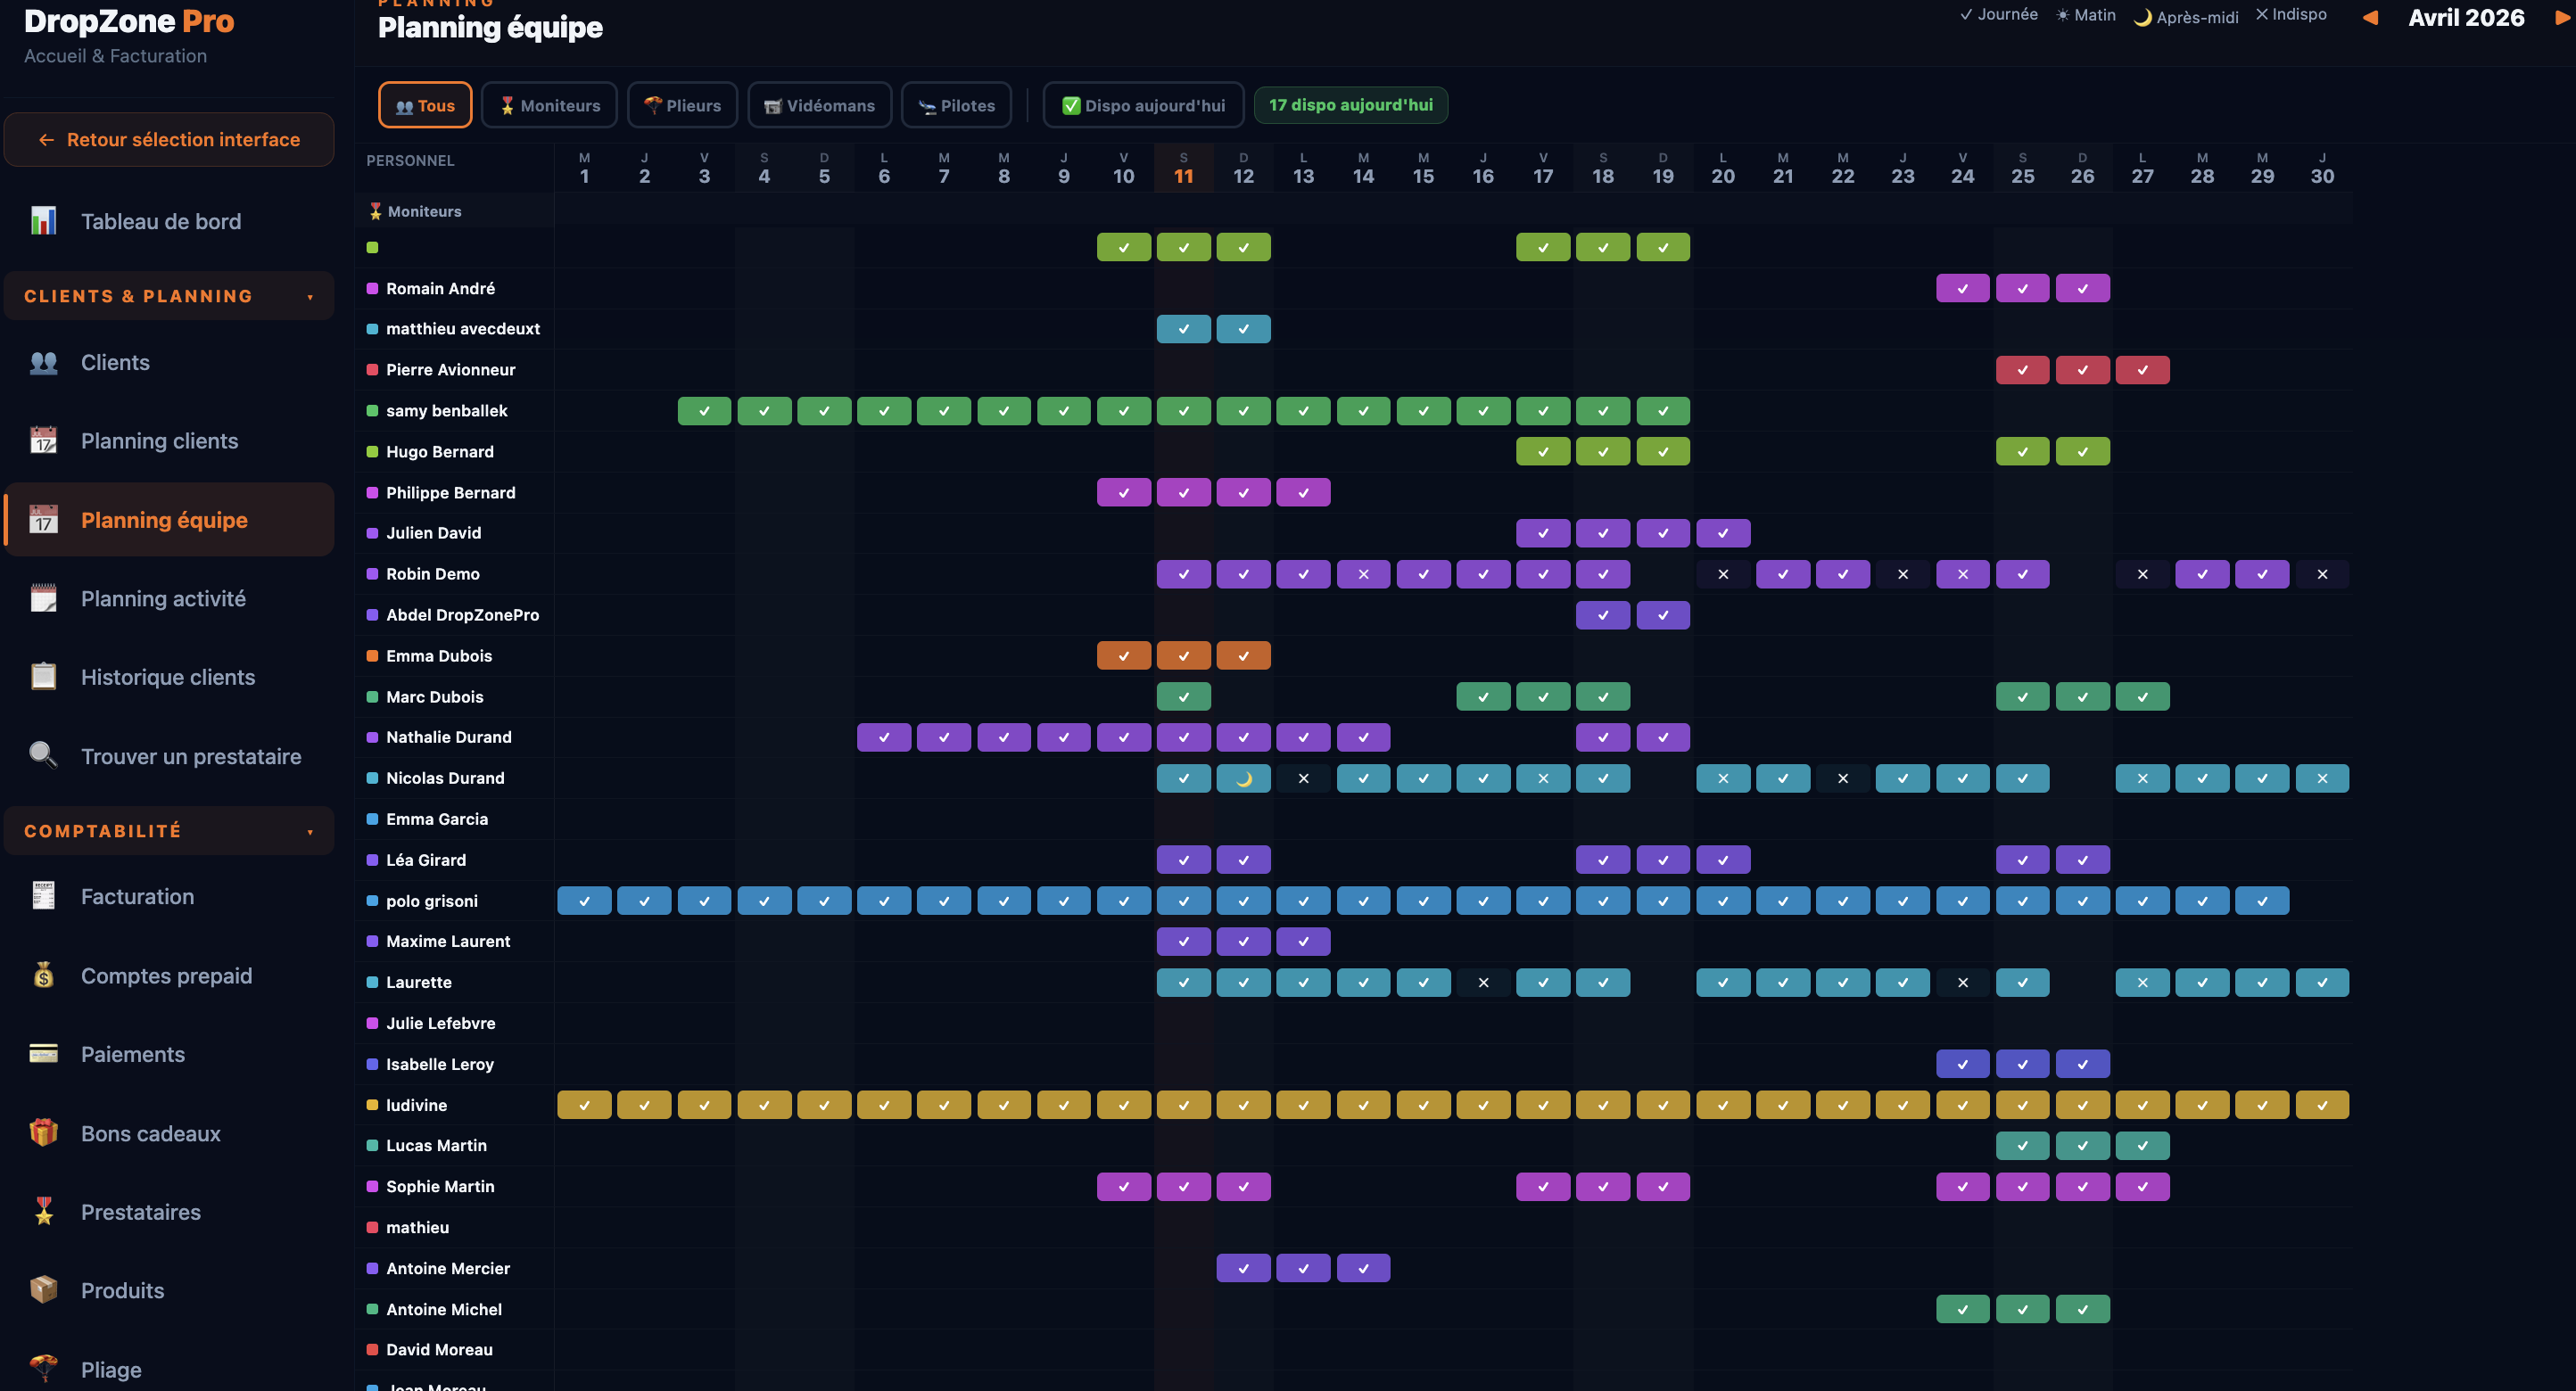Filter by Pilotes tab
Image resolution: width=2576 pixels, height=1391 pixels.
point(956,105)
